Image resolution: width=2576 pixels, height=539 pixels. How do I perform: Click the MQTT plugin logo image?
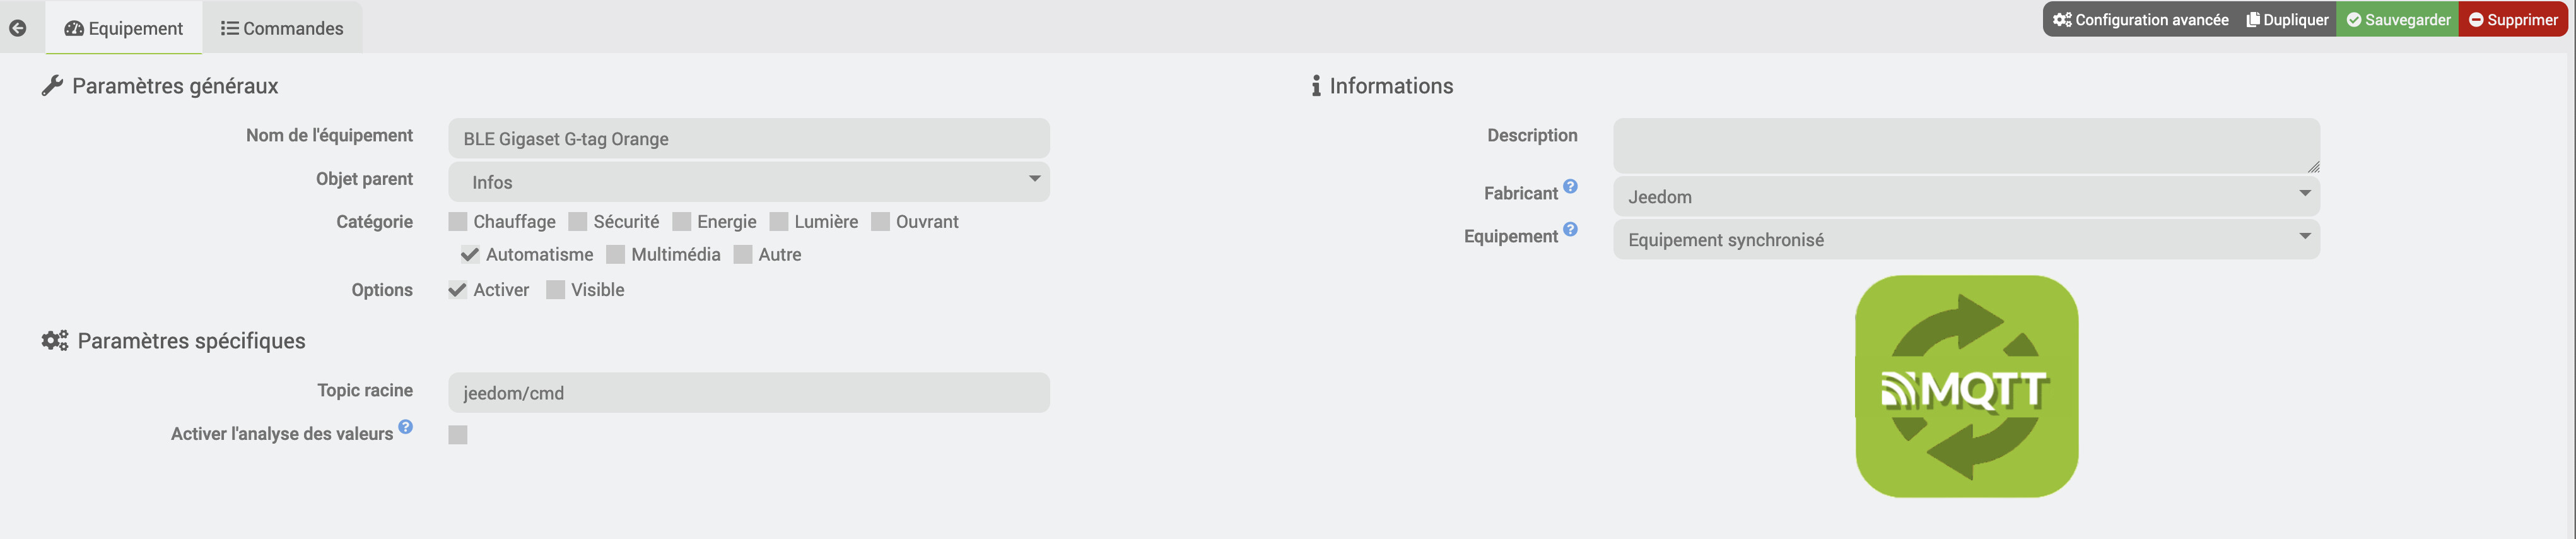tap(1966, 386)
